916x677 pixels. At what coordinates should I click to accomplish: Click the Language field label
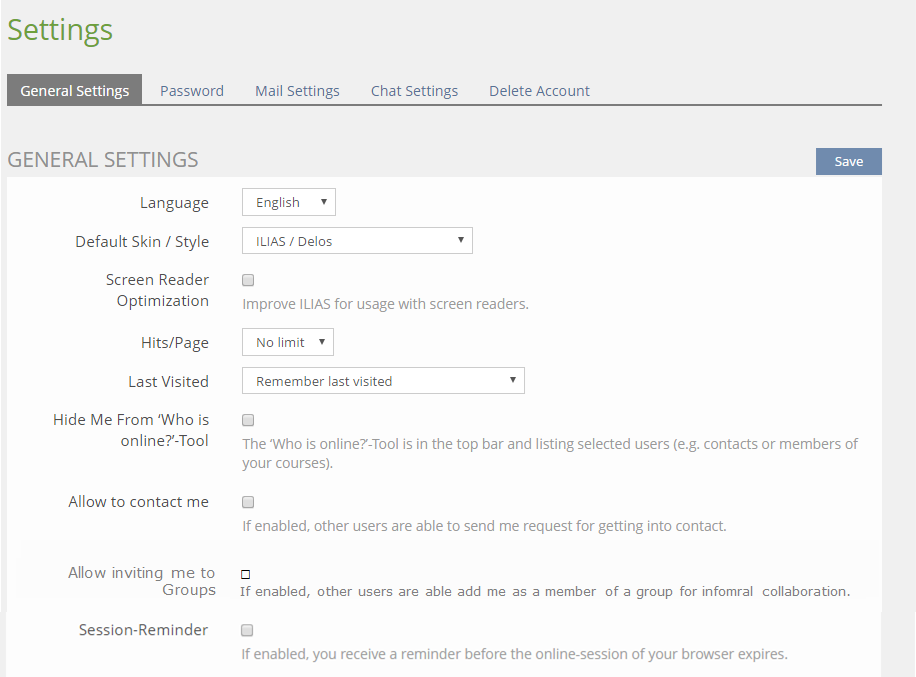[x=174, y=203]
